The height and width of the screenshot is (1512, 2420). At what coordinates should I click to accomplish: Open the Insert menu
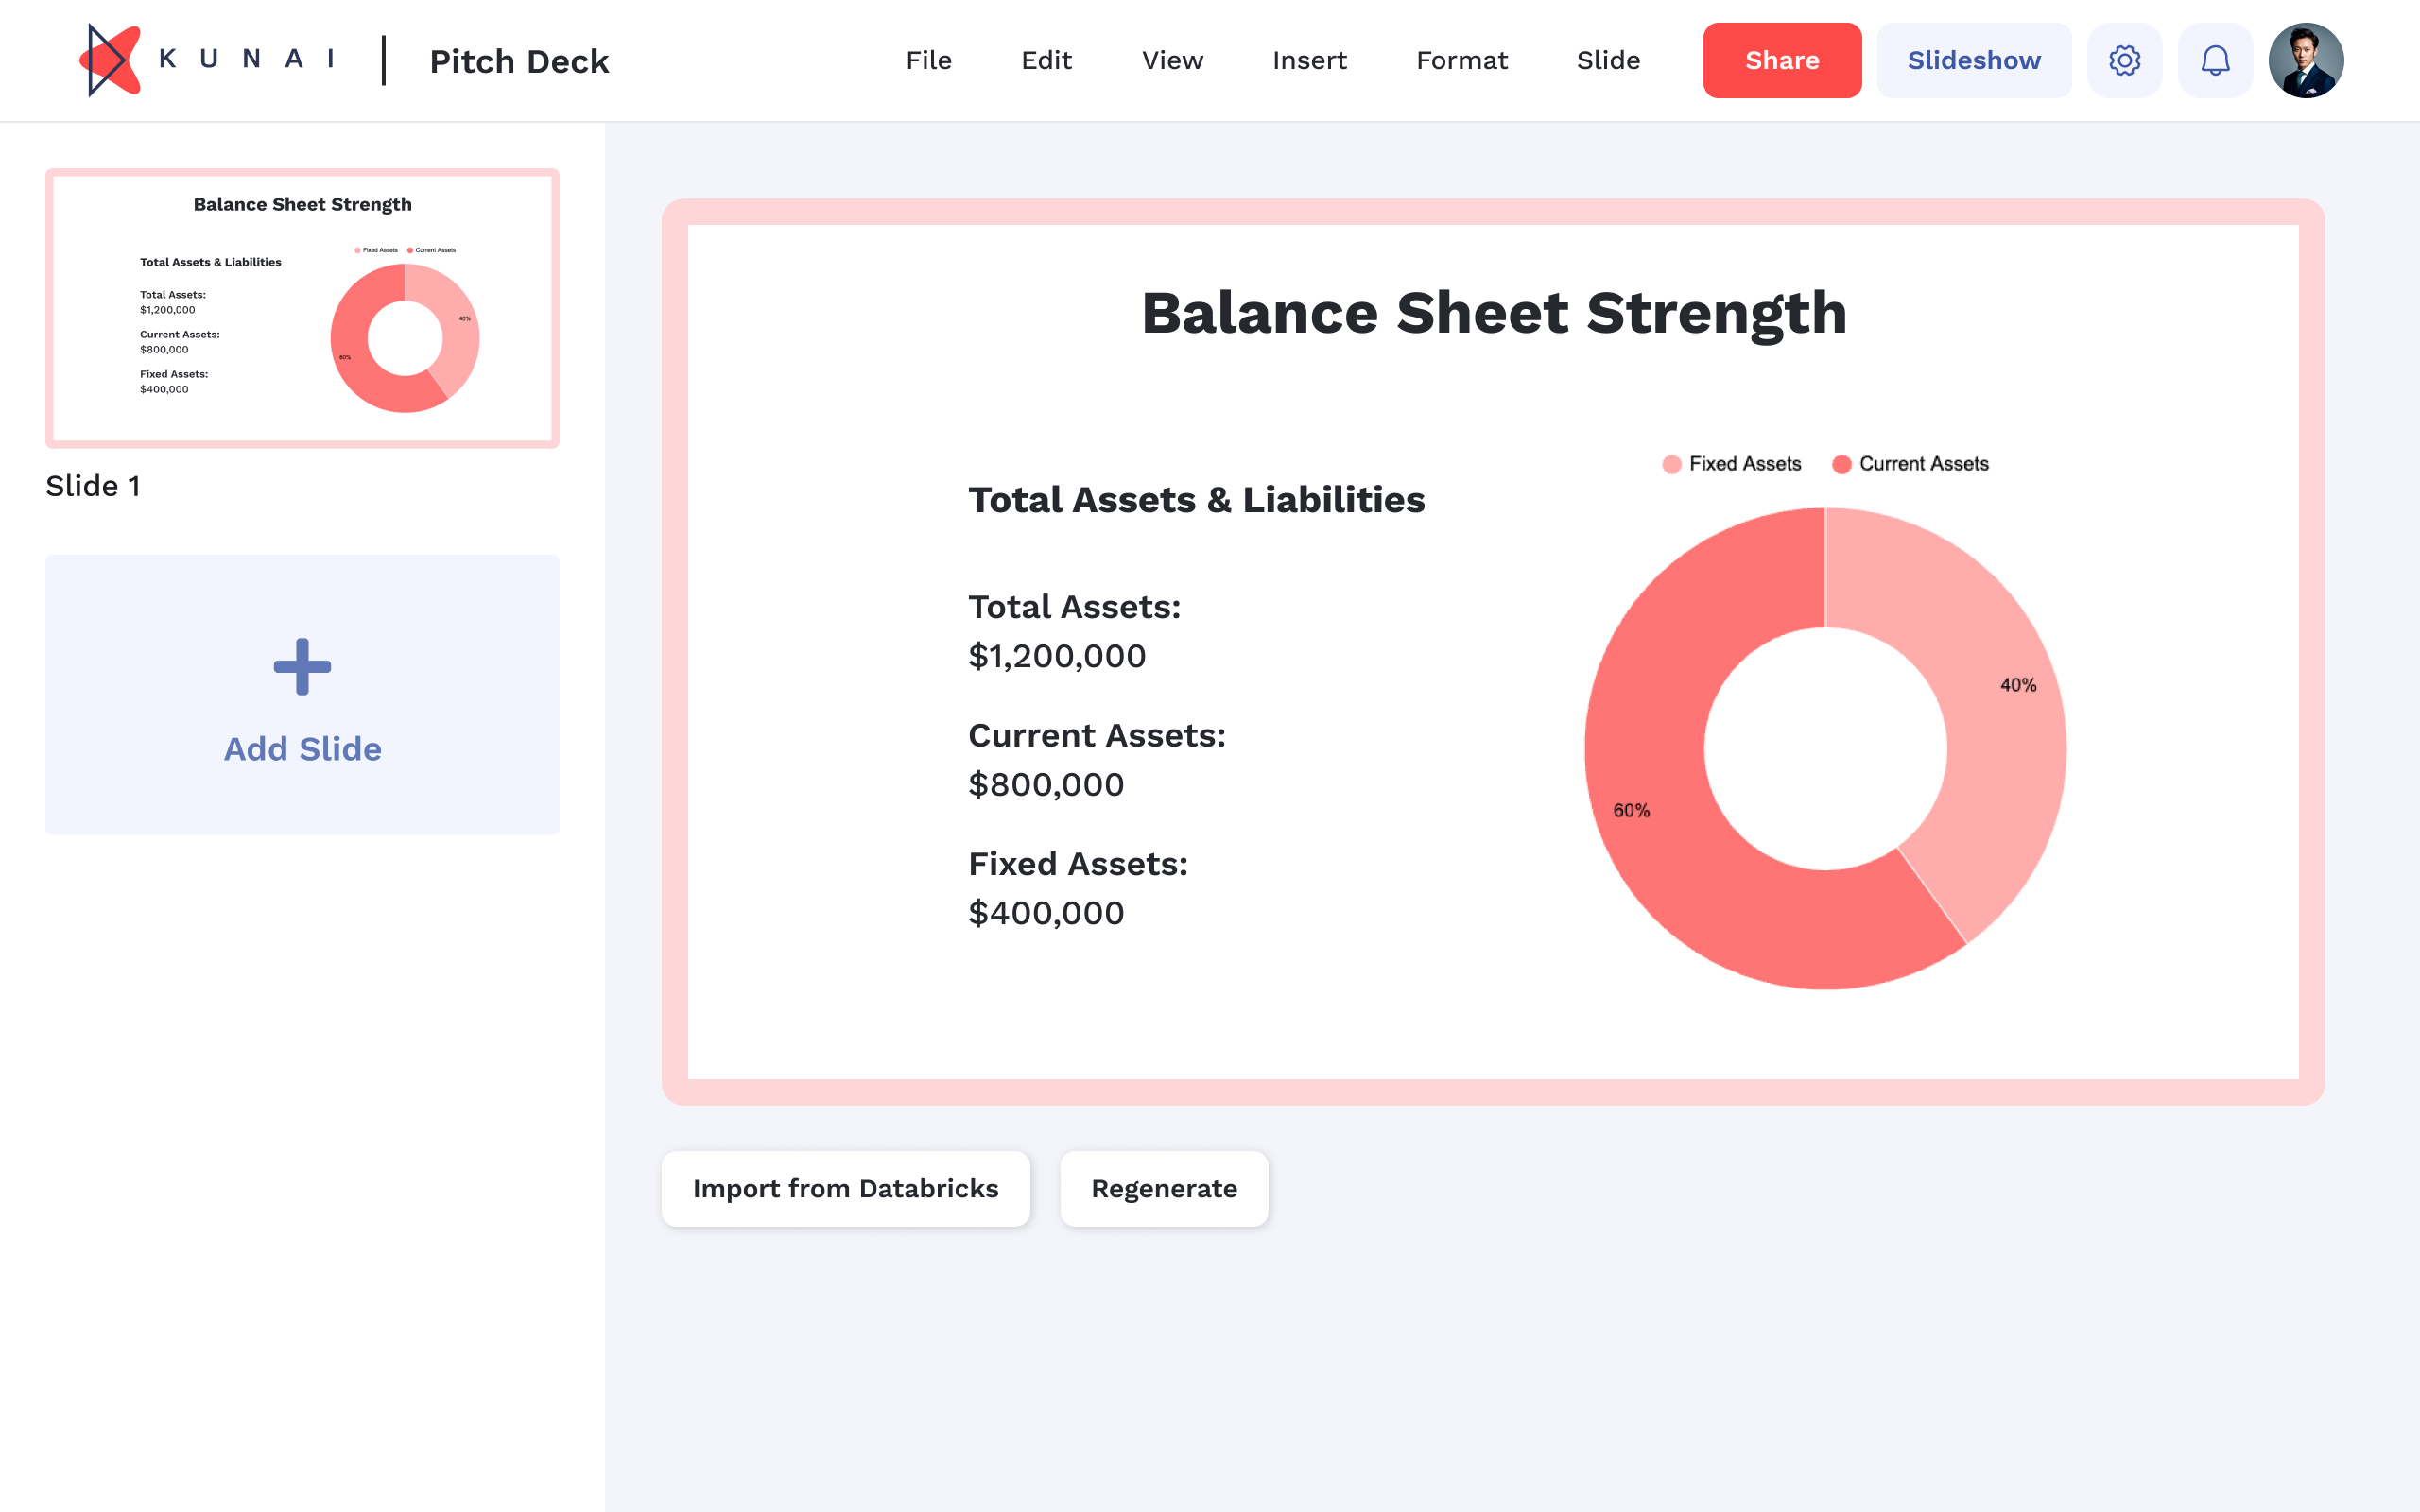click(1309, 60)
